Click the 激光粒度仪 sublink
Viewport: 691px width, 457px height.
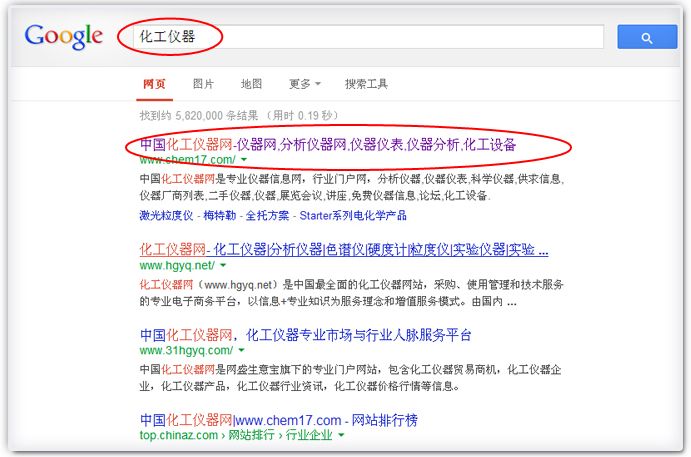166,215
